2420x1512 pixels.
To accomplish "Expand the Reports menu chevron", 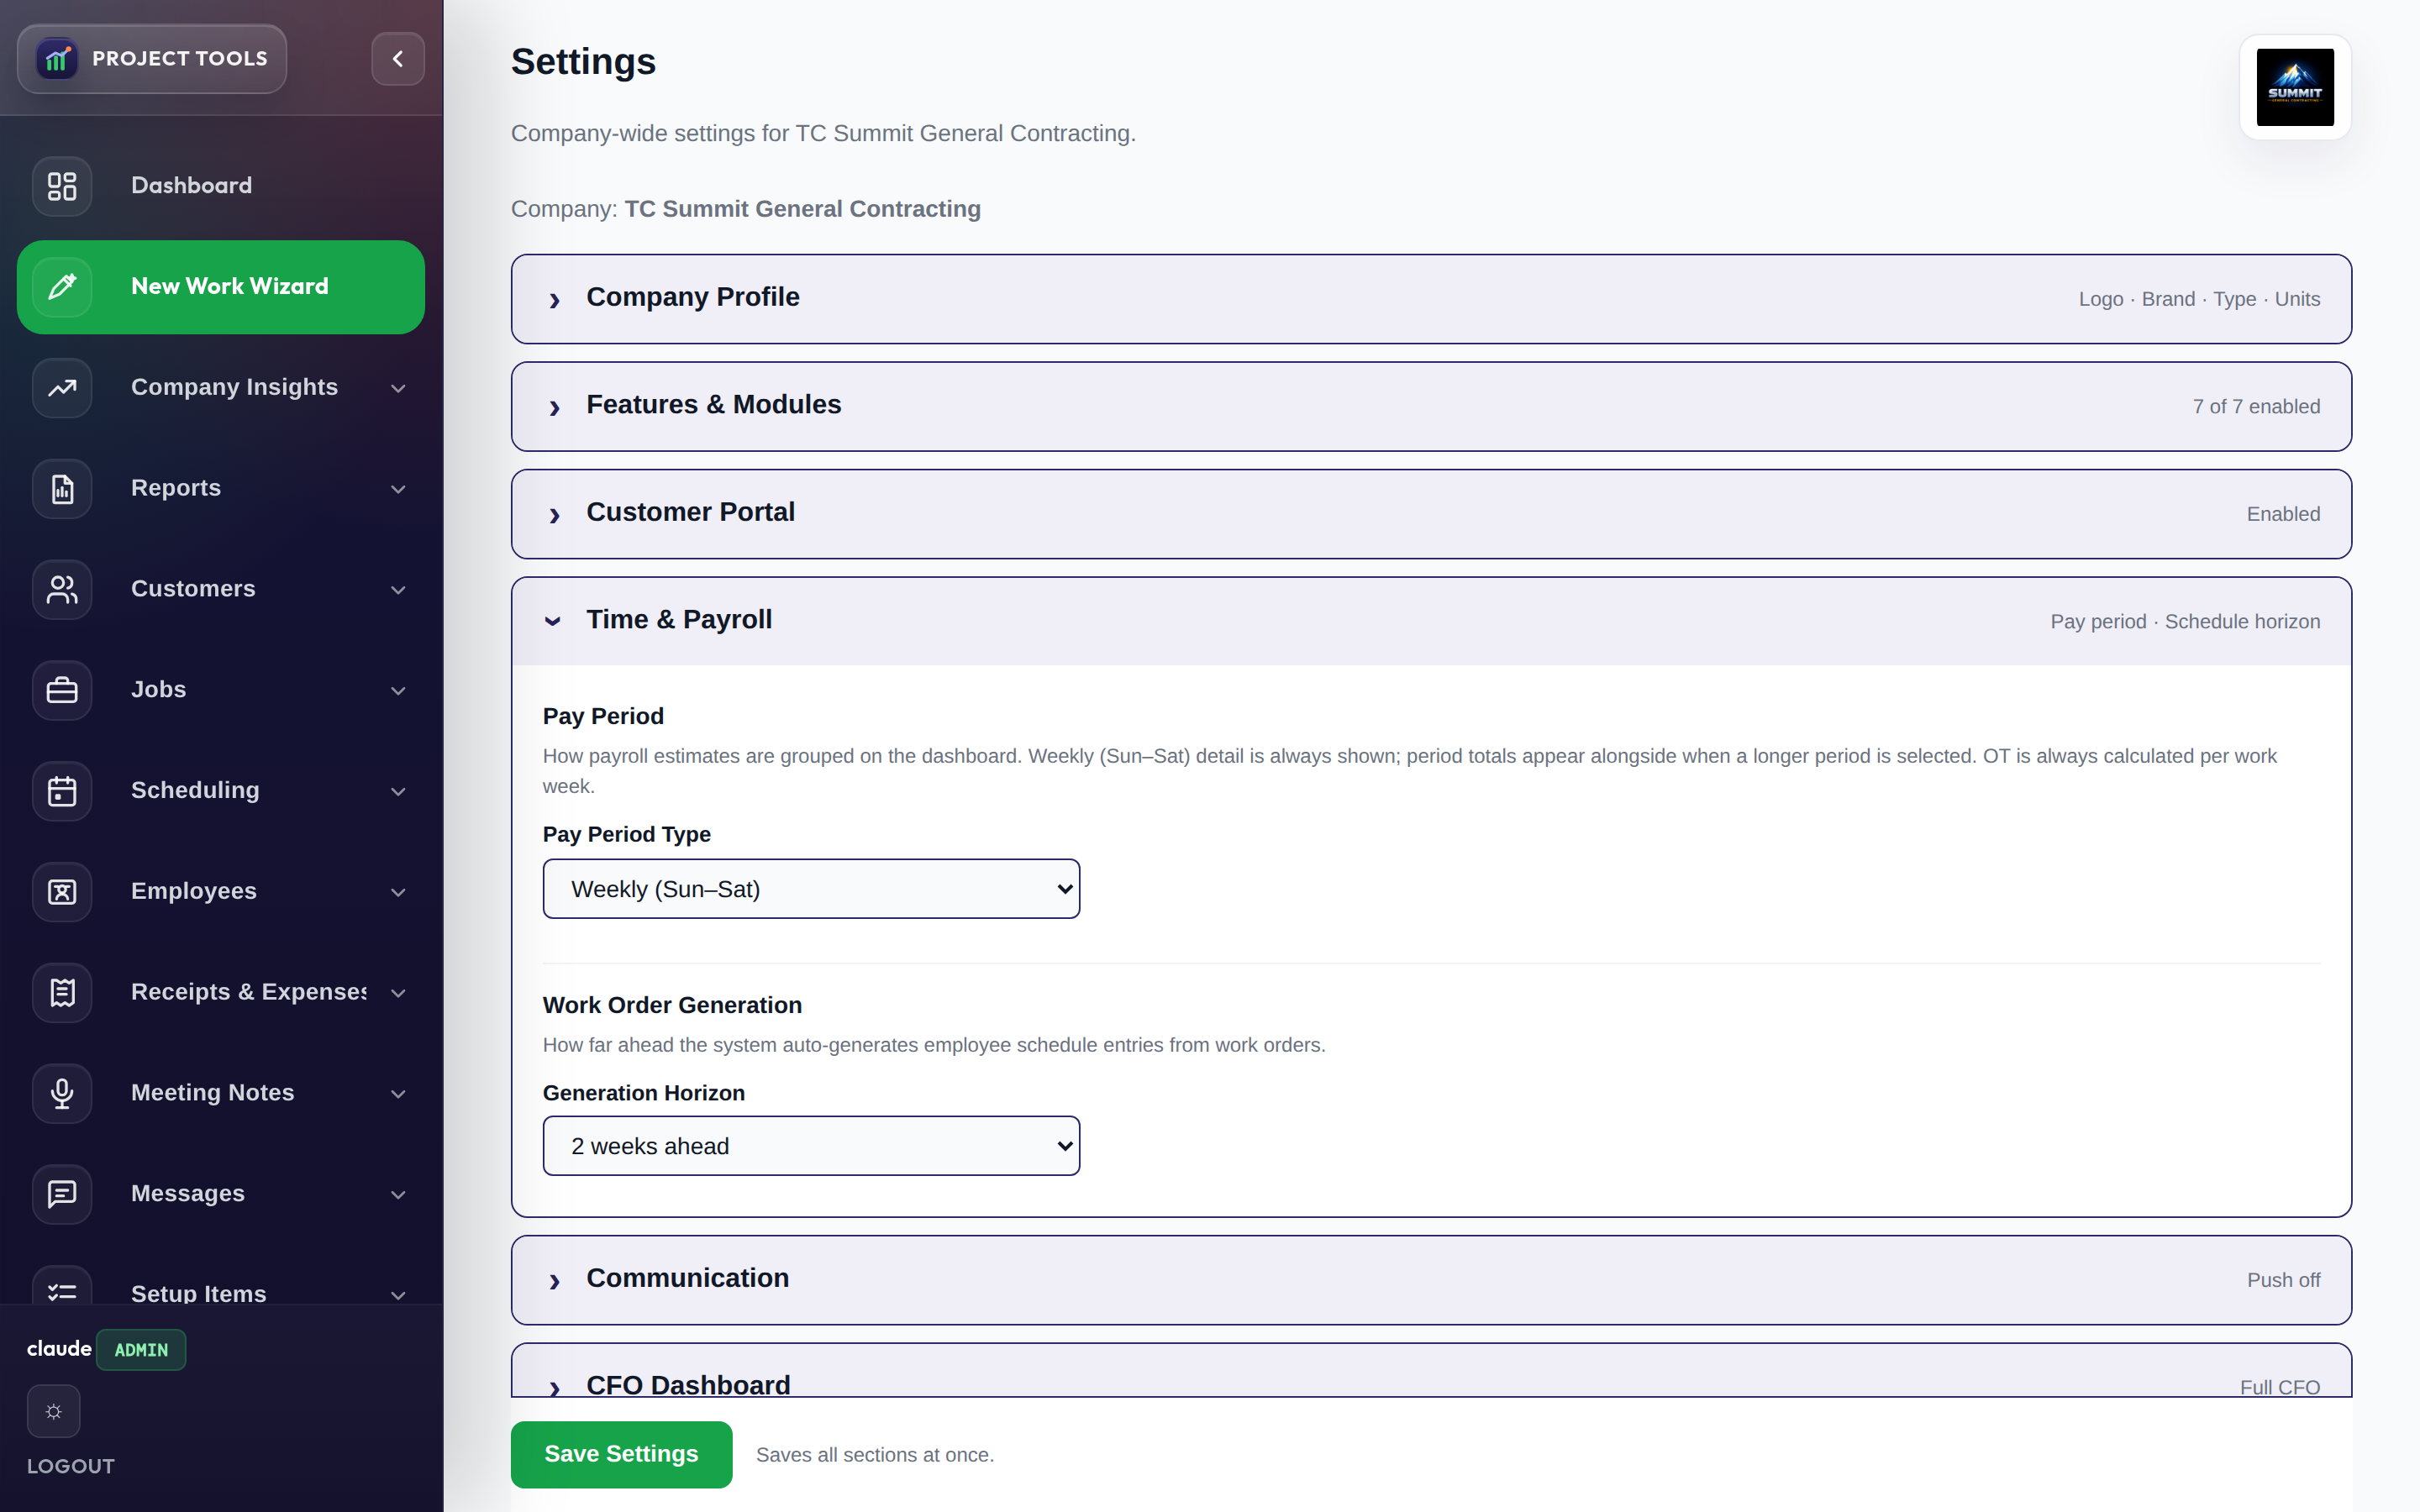I will click(398, 489).
